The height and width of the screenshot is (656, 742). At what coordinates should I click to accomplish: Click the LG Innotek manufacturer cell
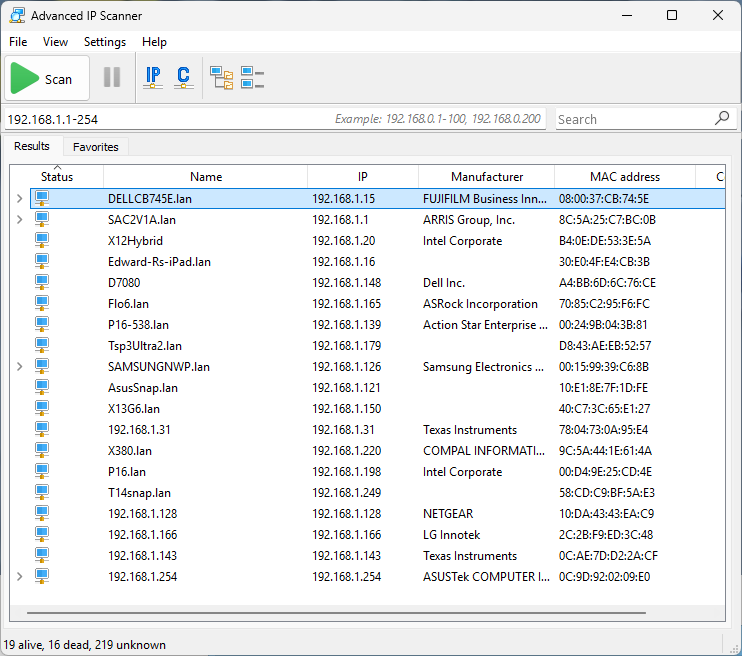pos(451,535)
